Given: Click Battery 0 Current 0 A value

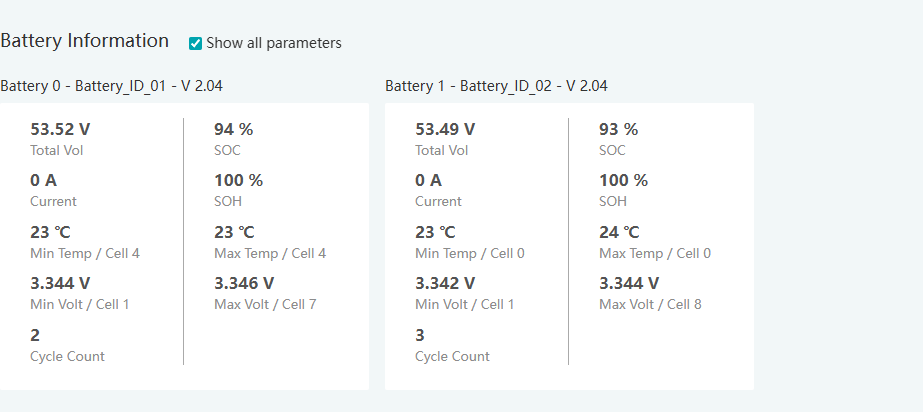Looking at the screenshot, I should pos(43,181).
